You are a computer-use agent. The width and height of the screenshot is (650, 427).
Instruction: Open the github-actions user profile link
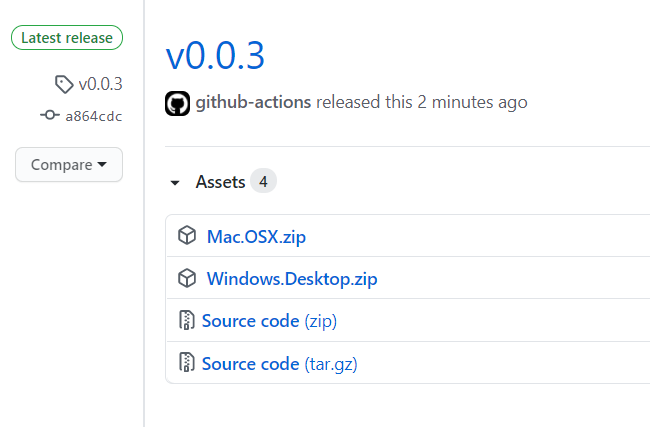click(x=253, y=102)
